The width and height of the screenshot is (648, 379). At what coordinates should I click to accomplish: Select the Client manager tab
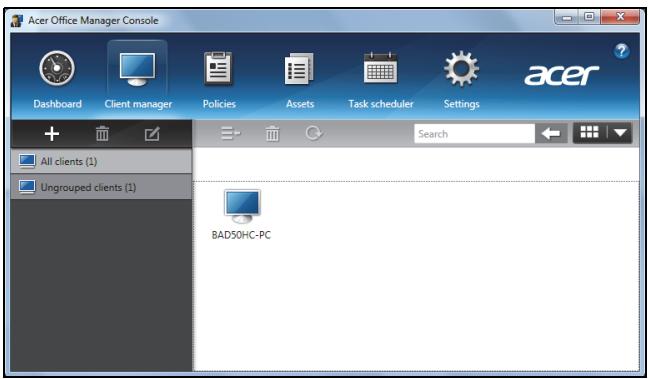click(x=138, y=80)
